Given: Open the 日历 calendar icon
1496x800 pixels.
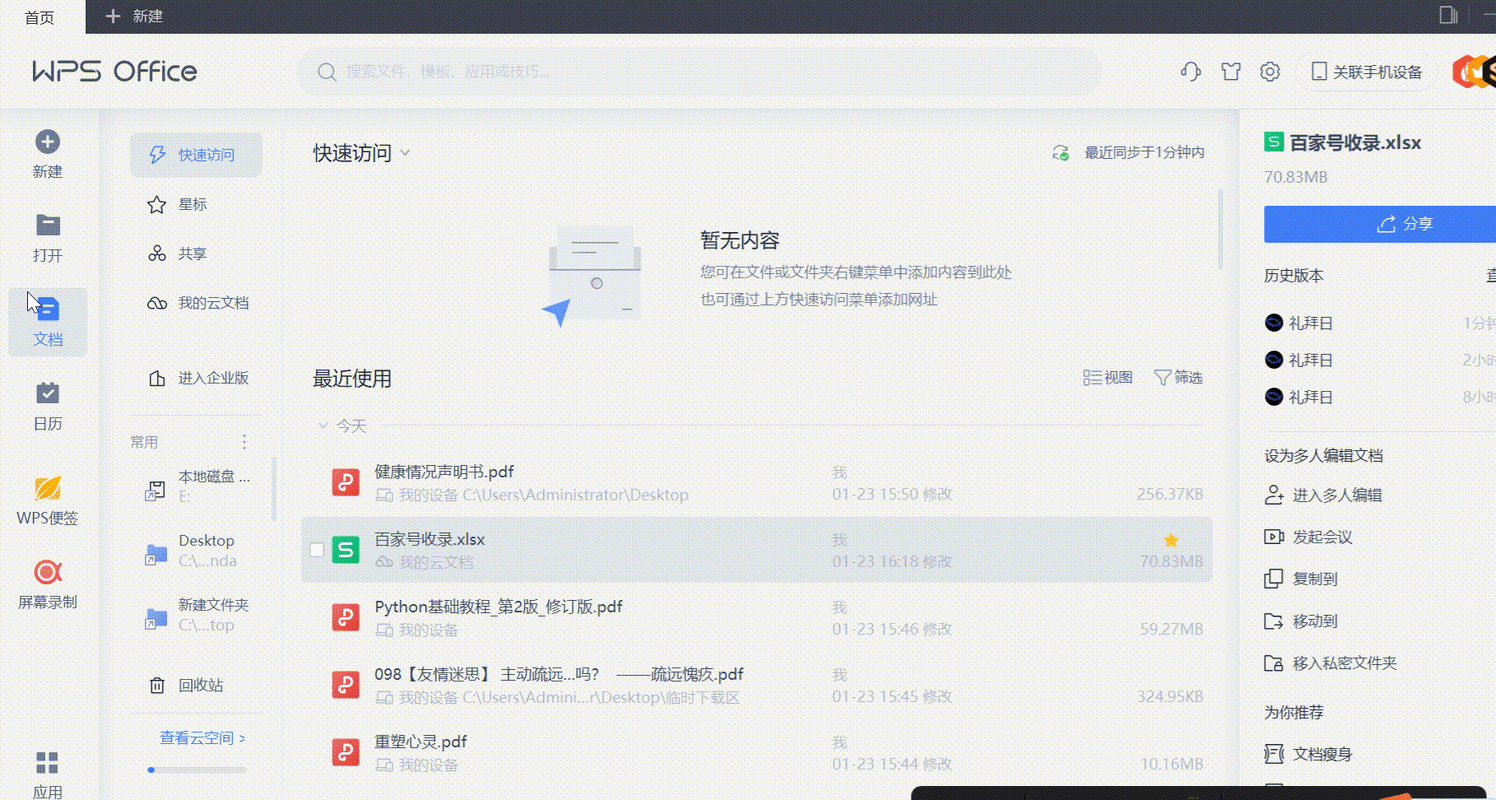Looking at the screenshot, I should coord(47,392).
